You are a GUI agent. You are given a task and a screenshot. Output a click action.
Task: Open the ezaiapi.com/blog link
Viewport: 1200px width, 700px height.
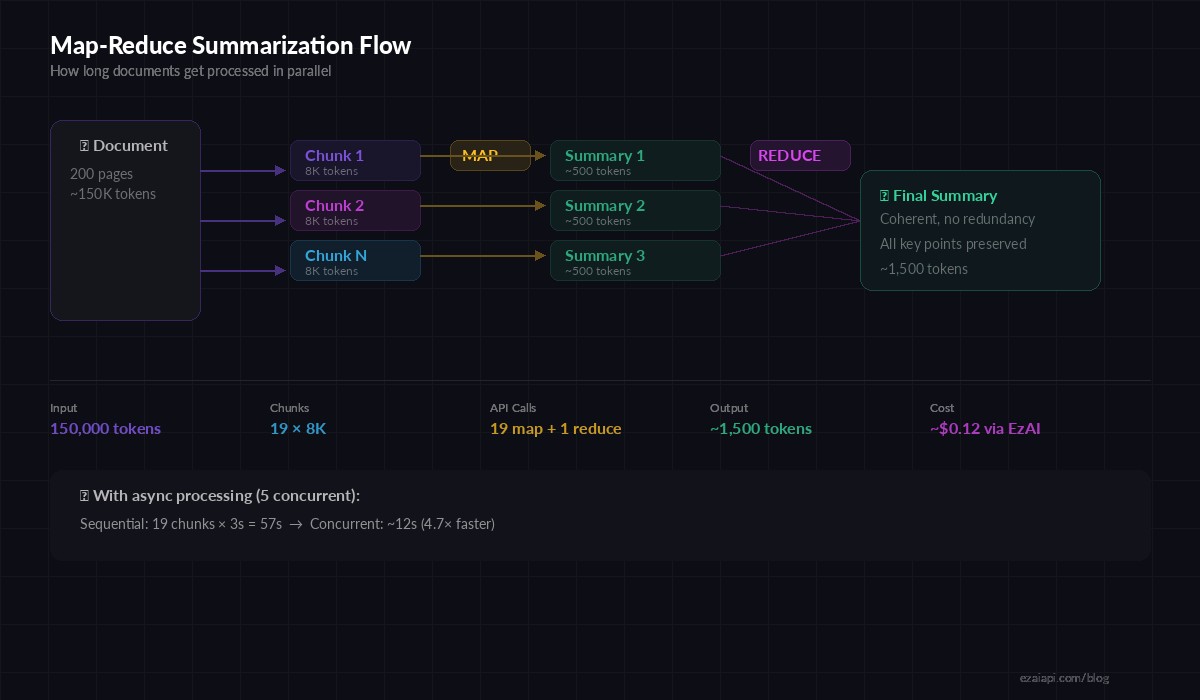(x=1065, y=678)
